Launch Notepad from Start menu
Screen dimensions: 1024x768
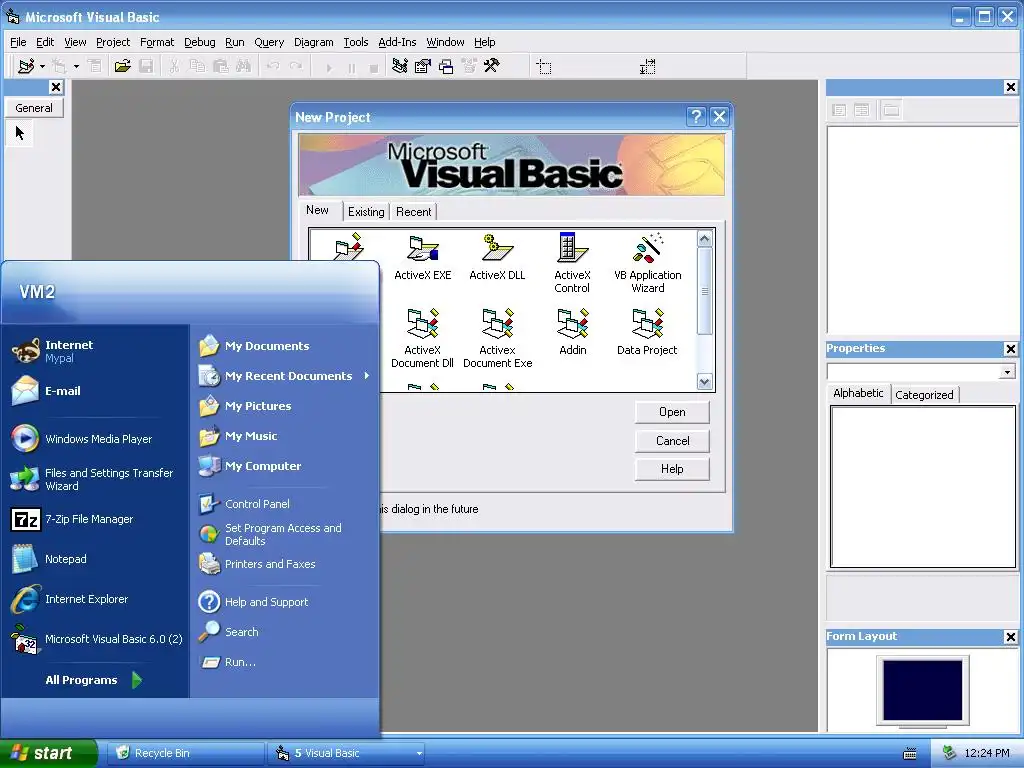click(65, 559)
